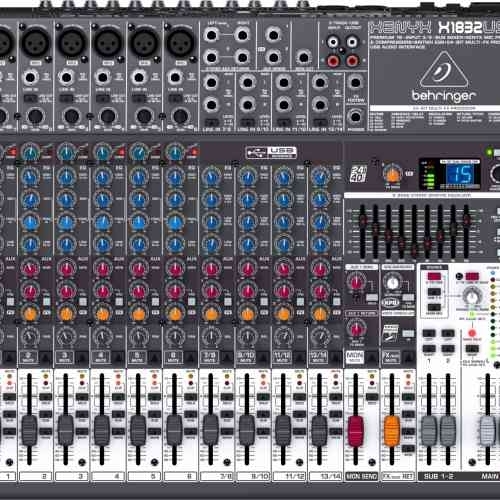Toggle the channel 2 Low Cut switch
This screenshot has width=500, height=500.
(x=30, y=98)
